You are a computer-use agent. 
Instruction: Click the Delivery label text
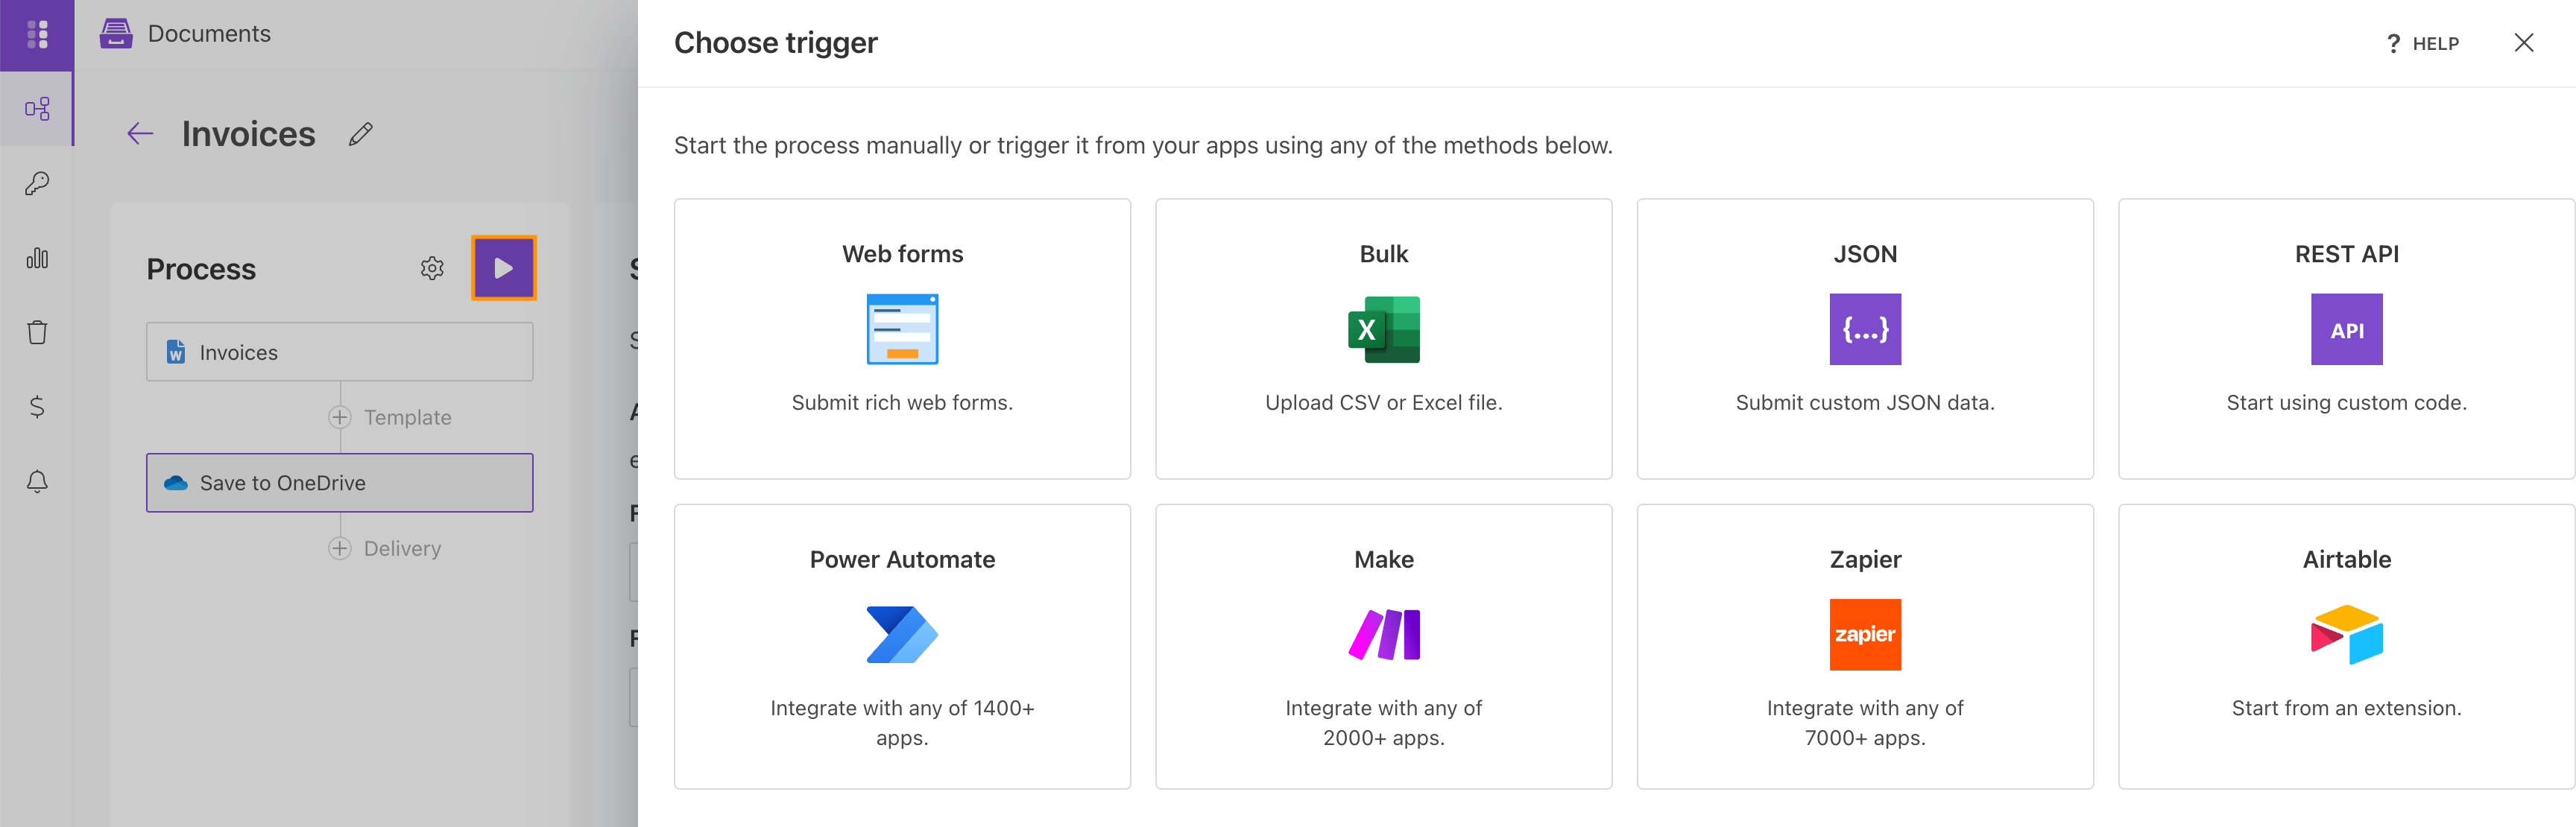click(x=402, y=548)
